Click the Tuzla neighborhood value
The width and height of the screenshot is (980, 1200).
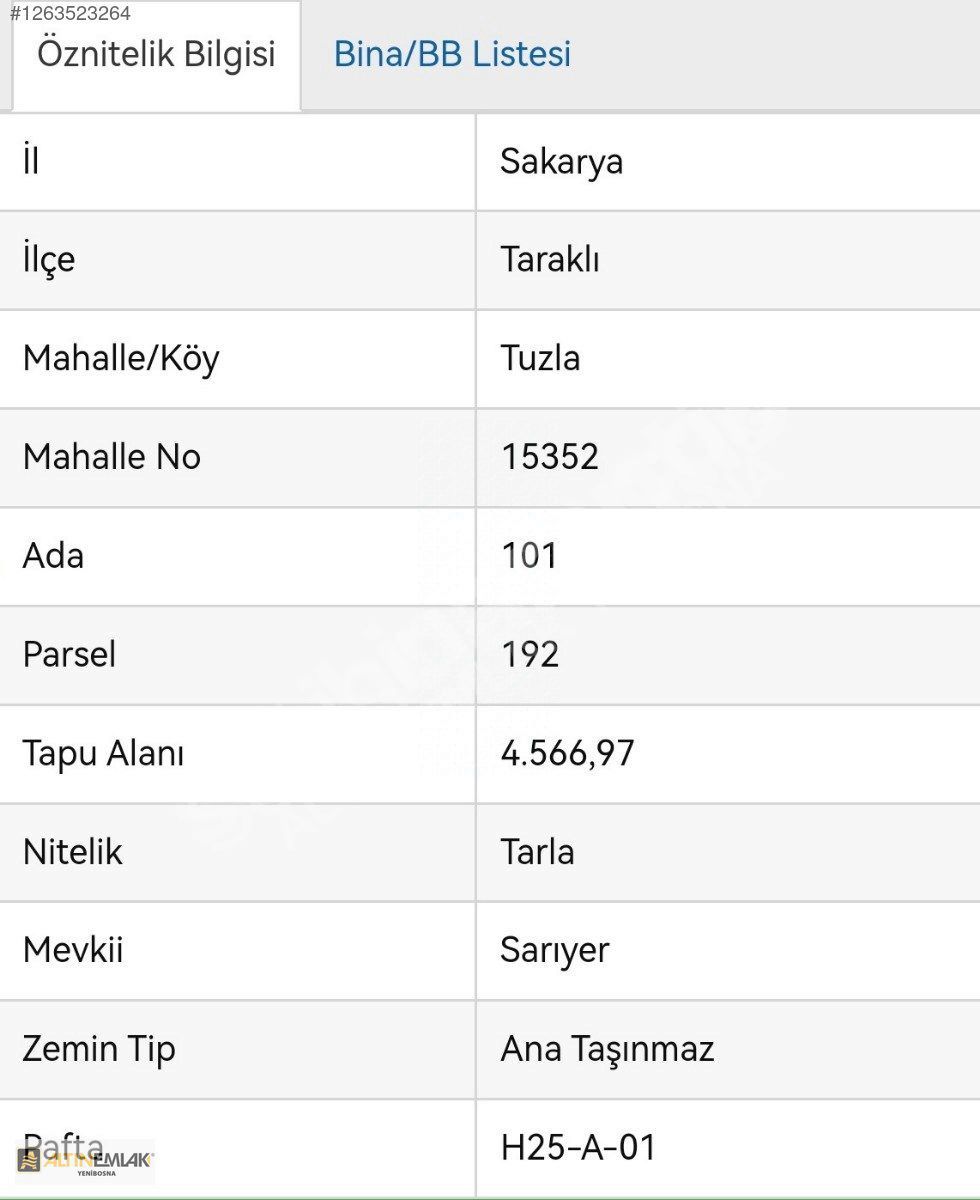[x=540, y=358]
